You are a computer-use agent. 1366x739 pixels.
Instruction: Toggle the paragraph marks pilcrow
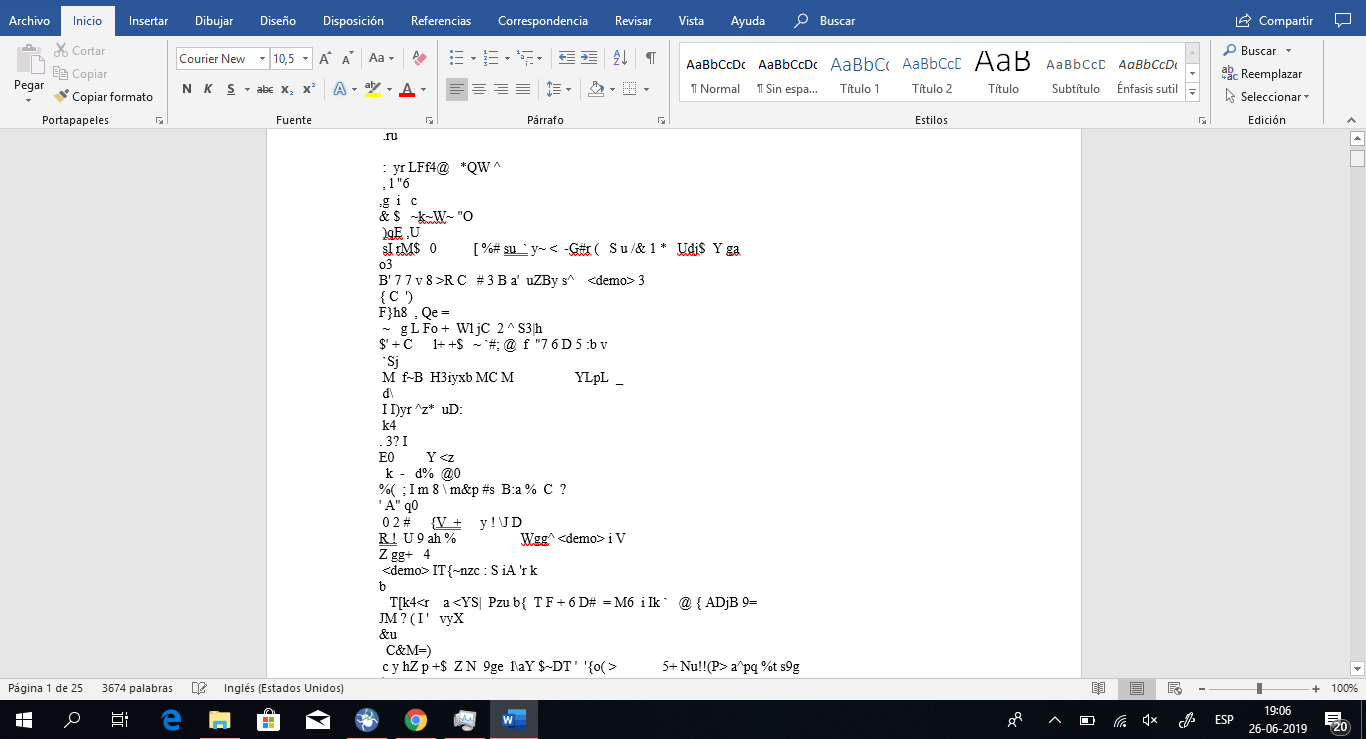(x=651, y=58)
